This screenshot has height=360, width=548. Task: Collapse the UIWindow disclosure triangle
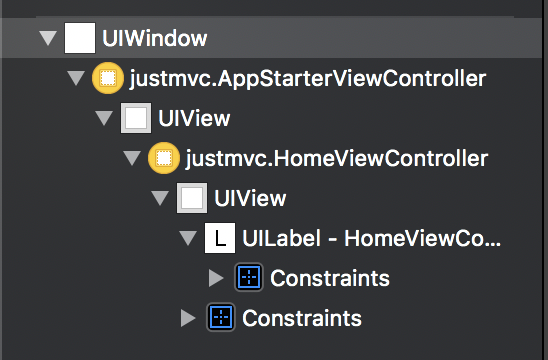[48, 38]
